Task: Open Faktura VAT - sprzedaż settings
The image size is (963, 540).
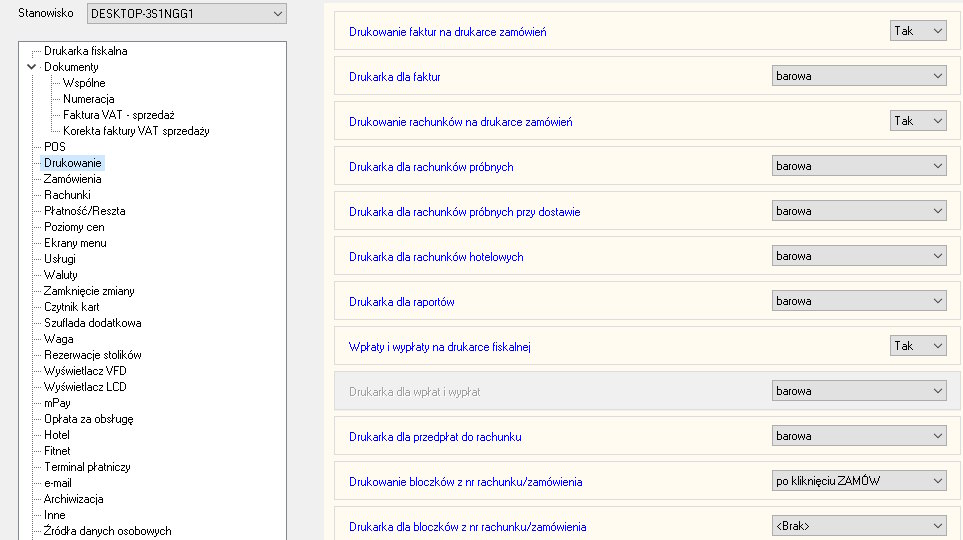Action: [x=118, y=115]
